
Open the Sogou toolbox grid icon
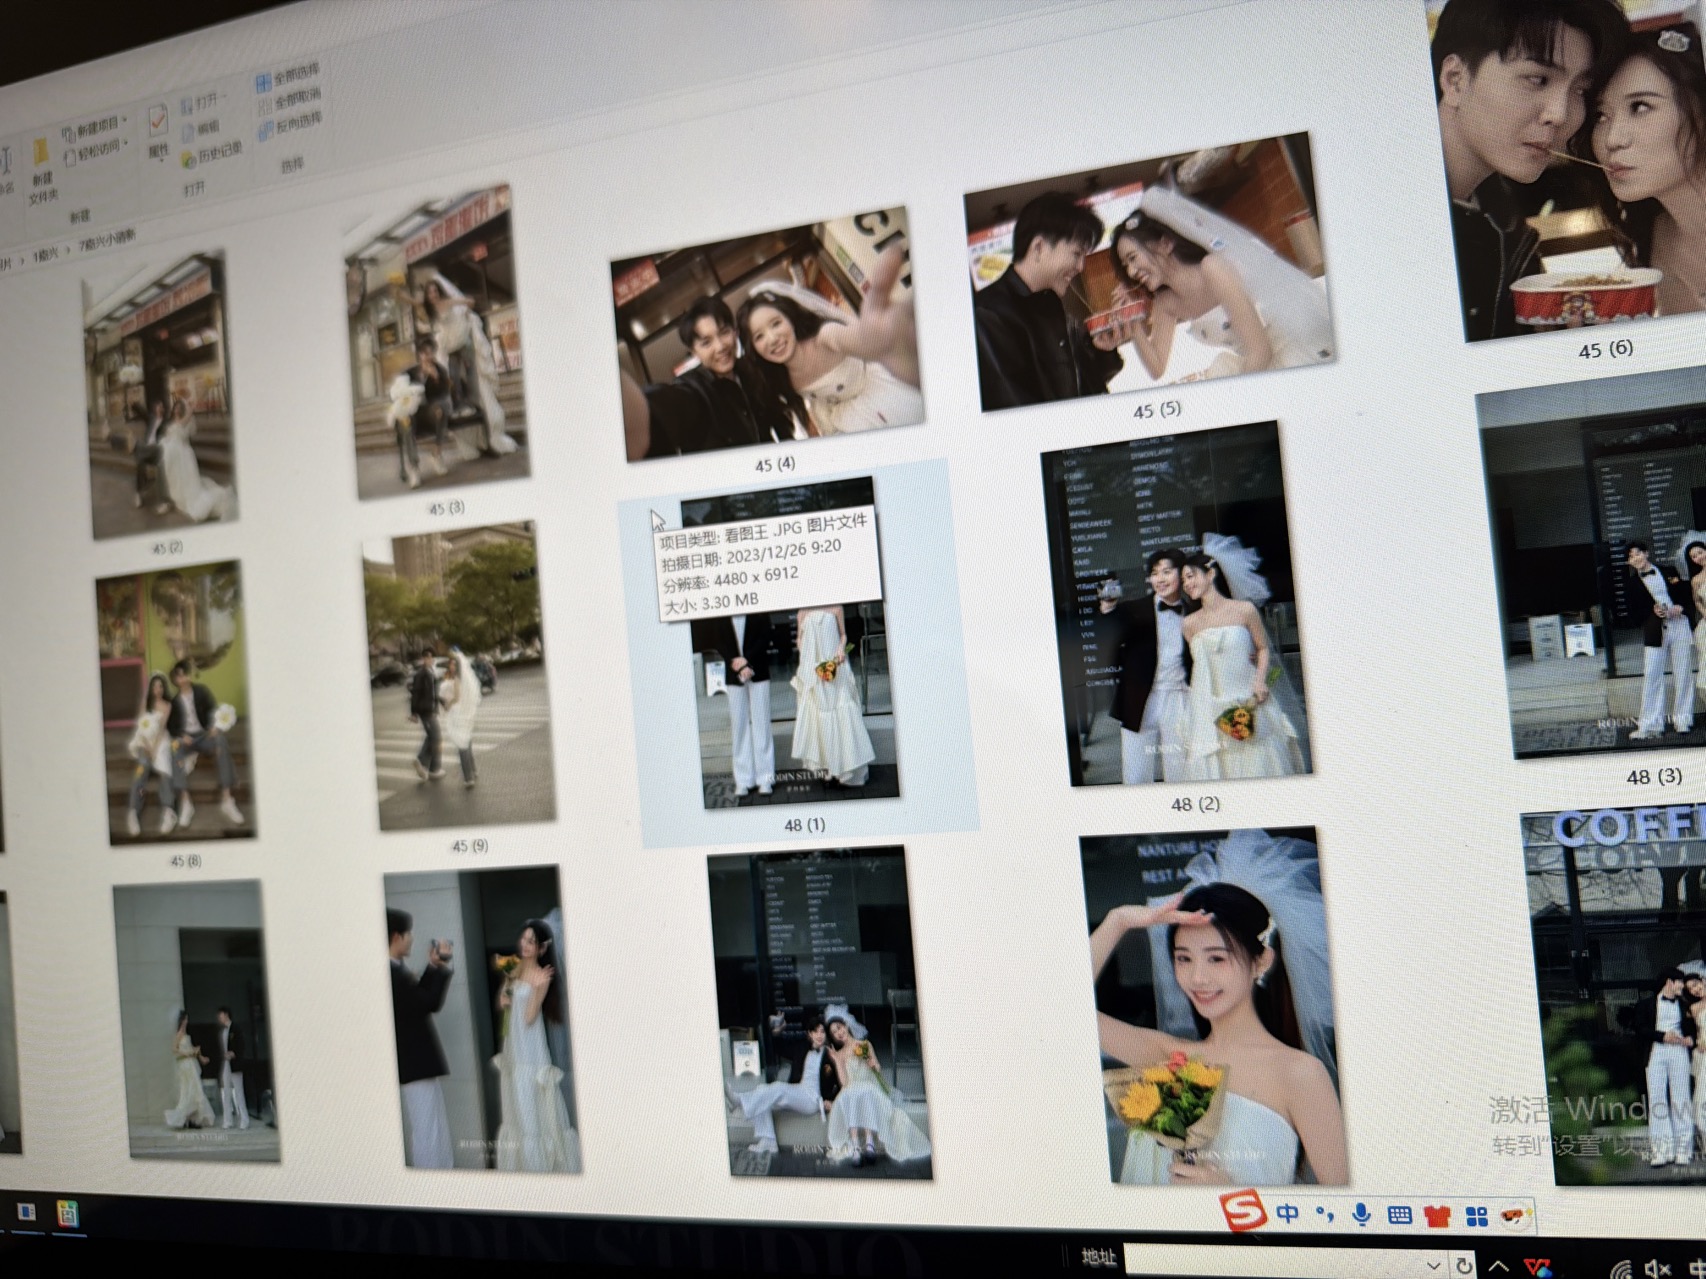click(1476, 1216)
